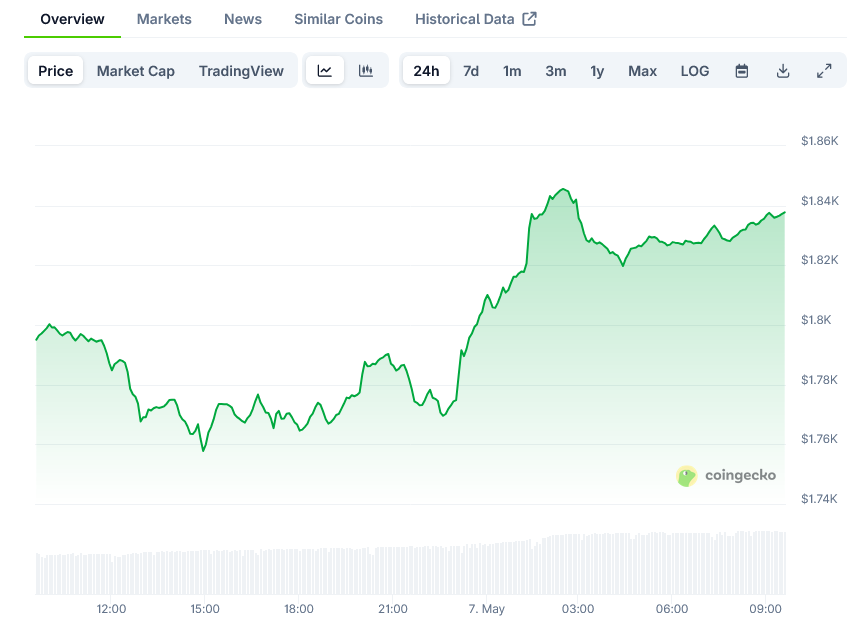
Task: Download the chart data
Action: point(783,70)
